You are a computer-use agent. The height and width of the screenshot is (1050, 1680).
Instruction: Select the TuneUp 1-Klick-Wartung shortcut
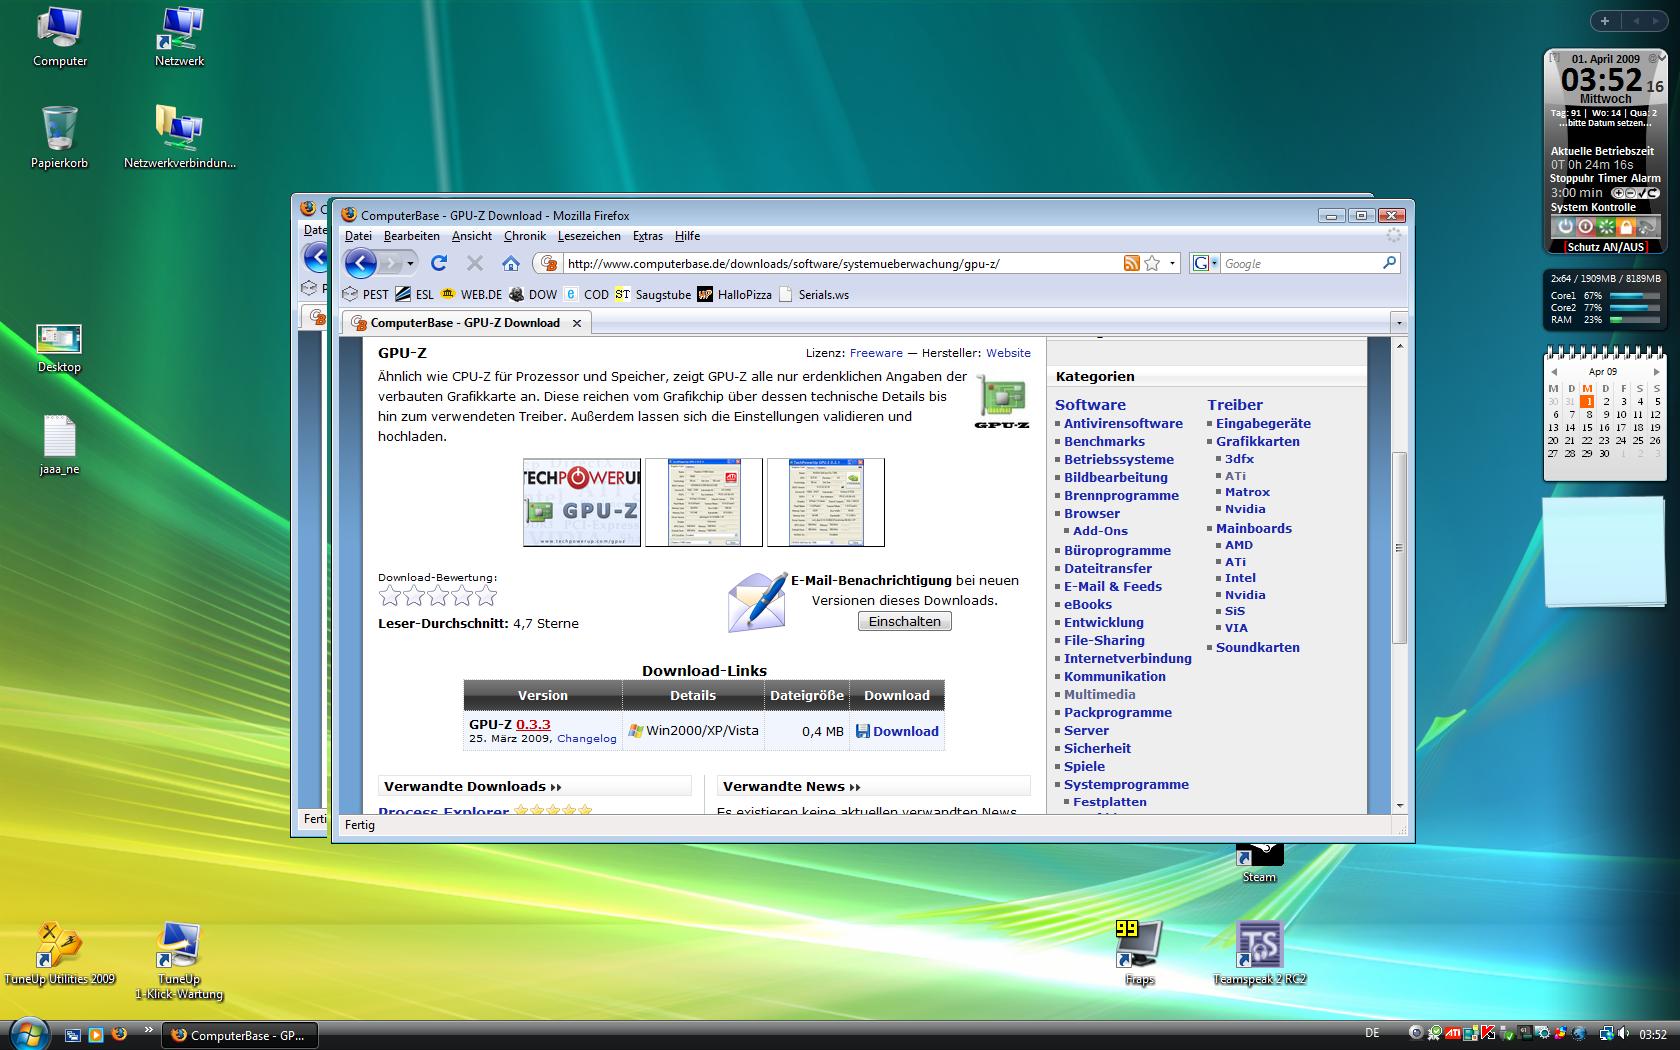tap(179, 960)
